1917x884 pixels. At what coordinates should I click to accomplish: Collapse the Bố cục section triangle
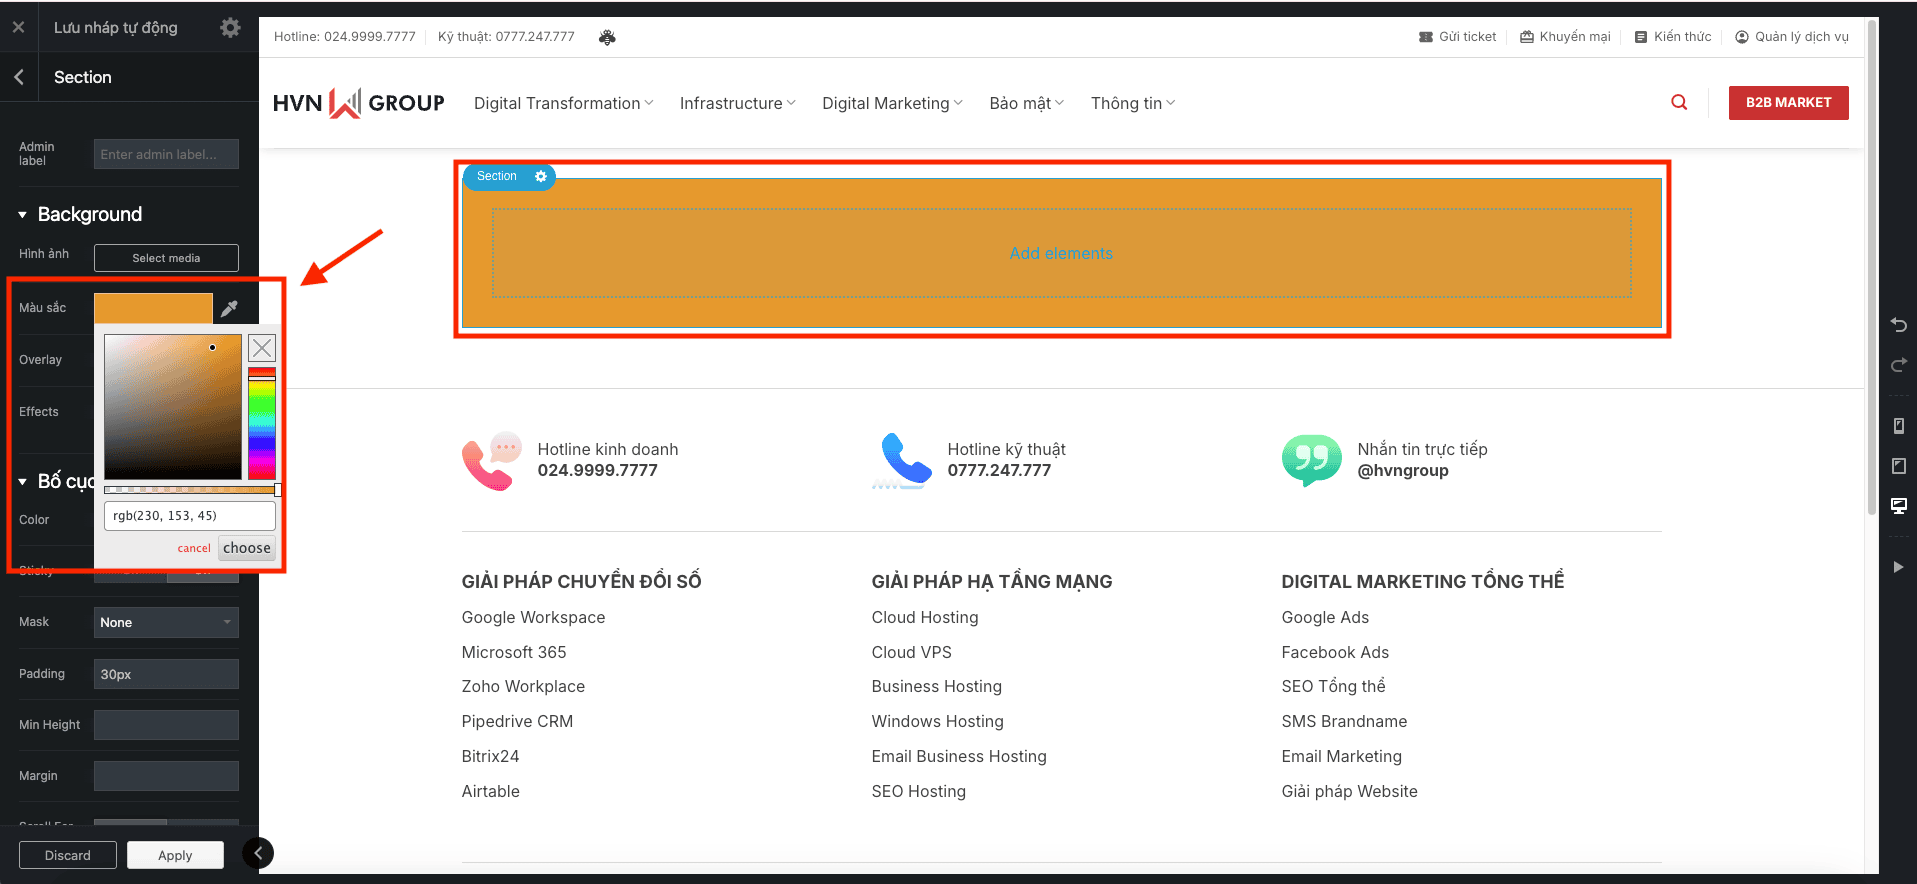click(x=22, y=482)
